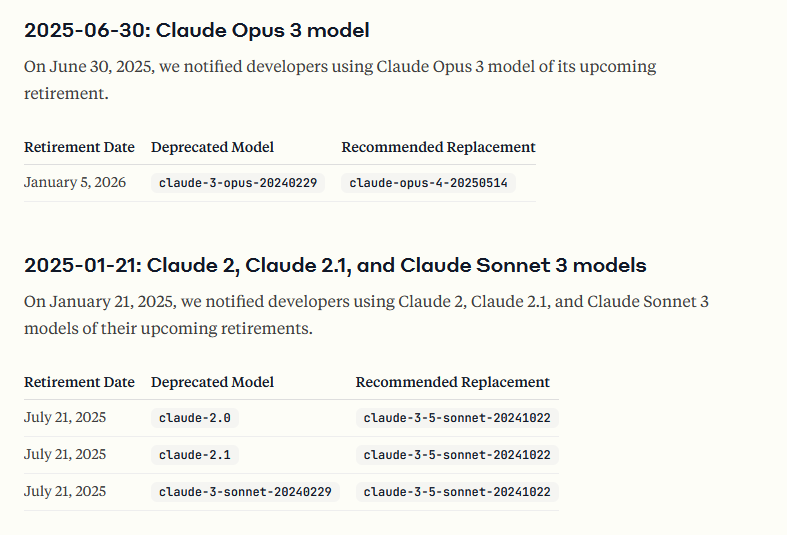
Task: Click Recommended Replacement header in Claude 2 table
Action: point(453,382)
